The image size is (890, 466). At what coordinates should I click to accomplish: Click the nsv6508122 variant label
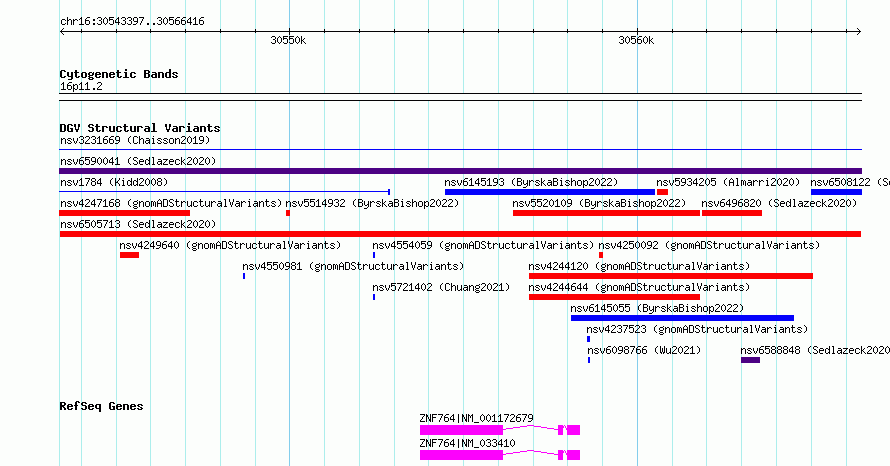tap(850, 182)
